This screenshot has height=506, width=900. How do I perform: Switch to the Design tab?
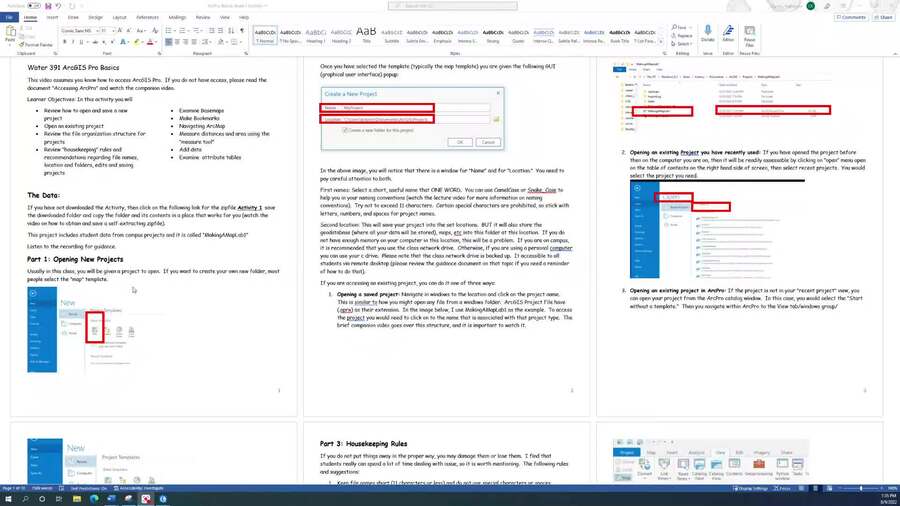(x=95, y=17)
